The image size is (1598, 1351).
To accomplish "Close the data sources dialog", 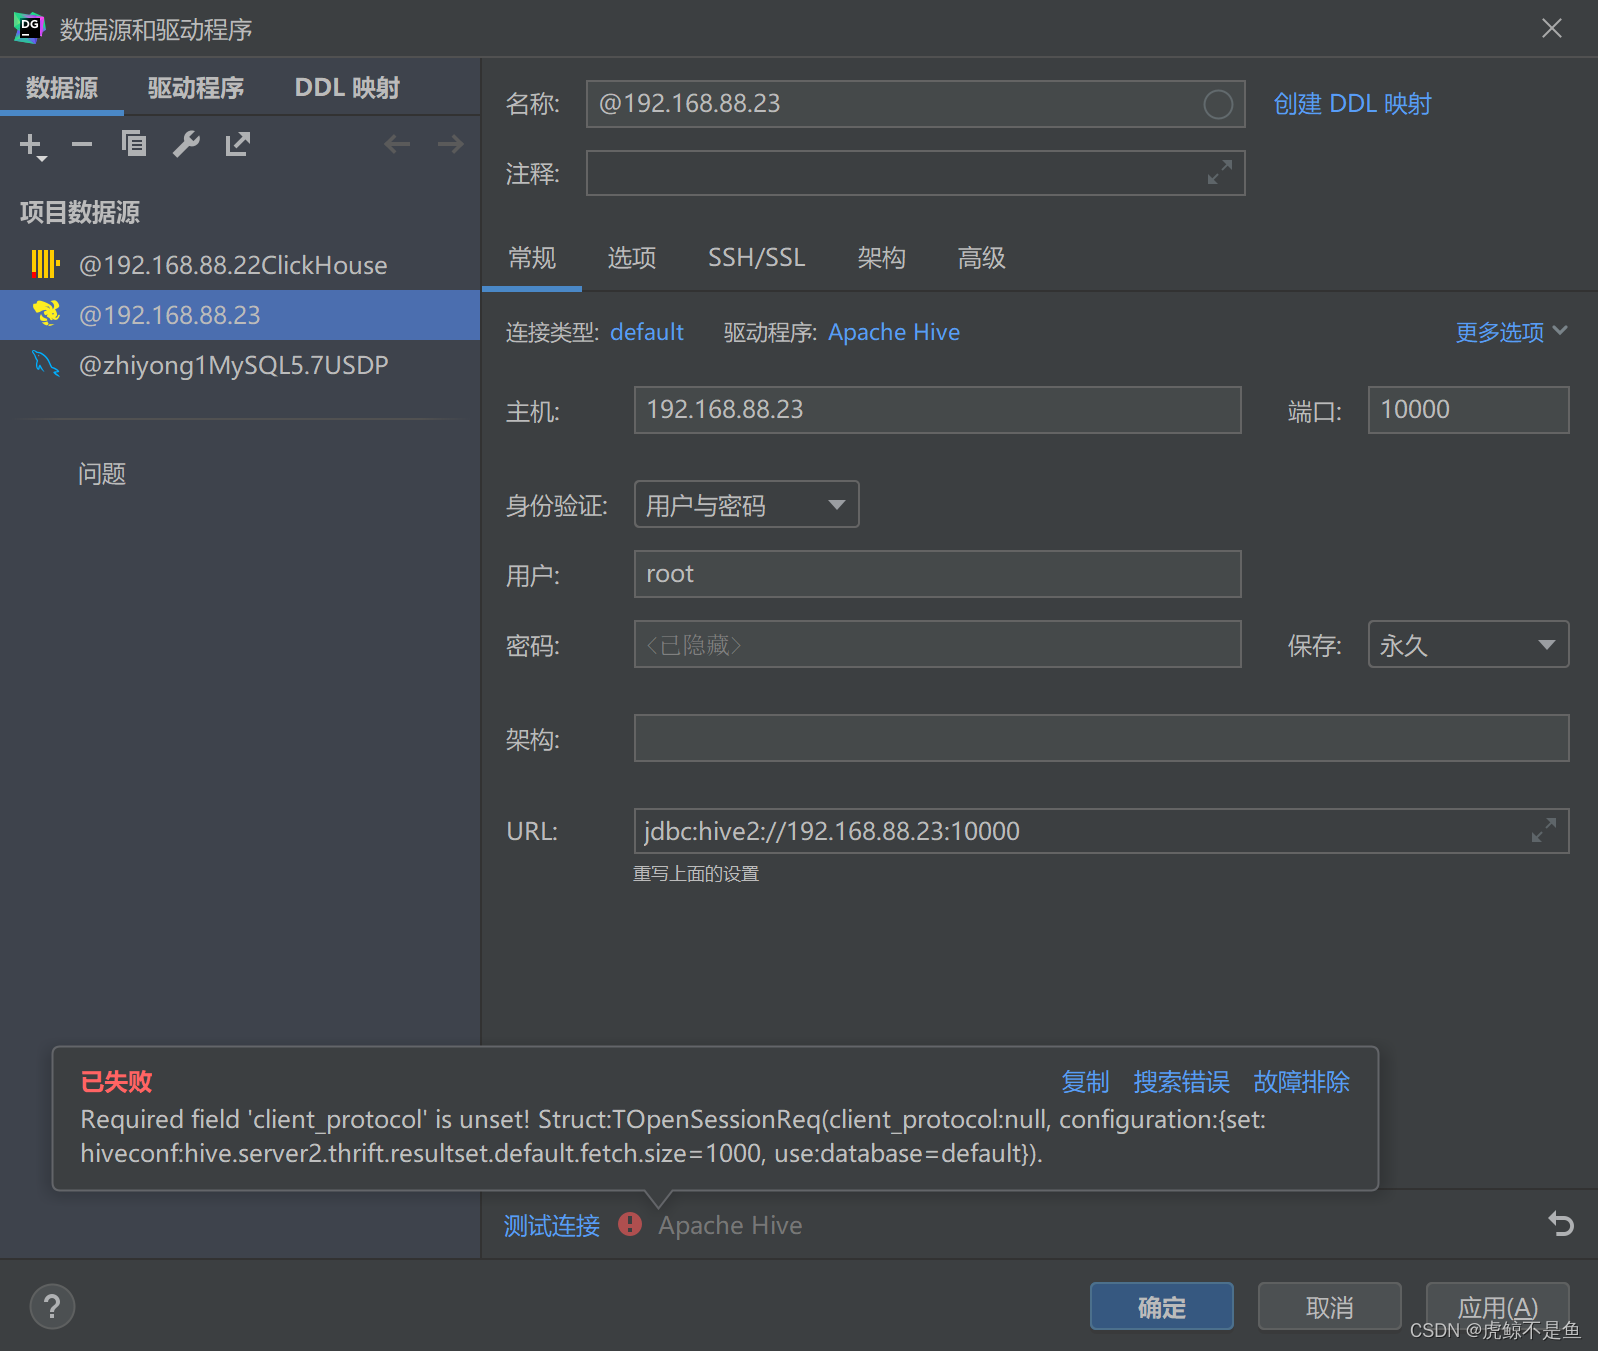I will (x=1551, y=28).
